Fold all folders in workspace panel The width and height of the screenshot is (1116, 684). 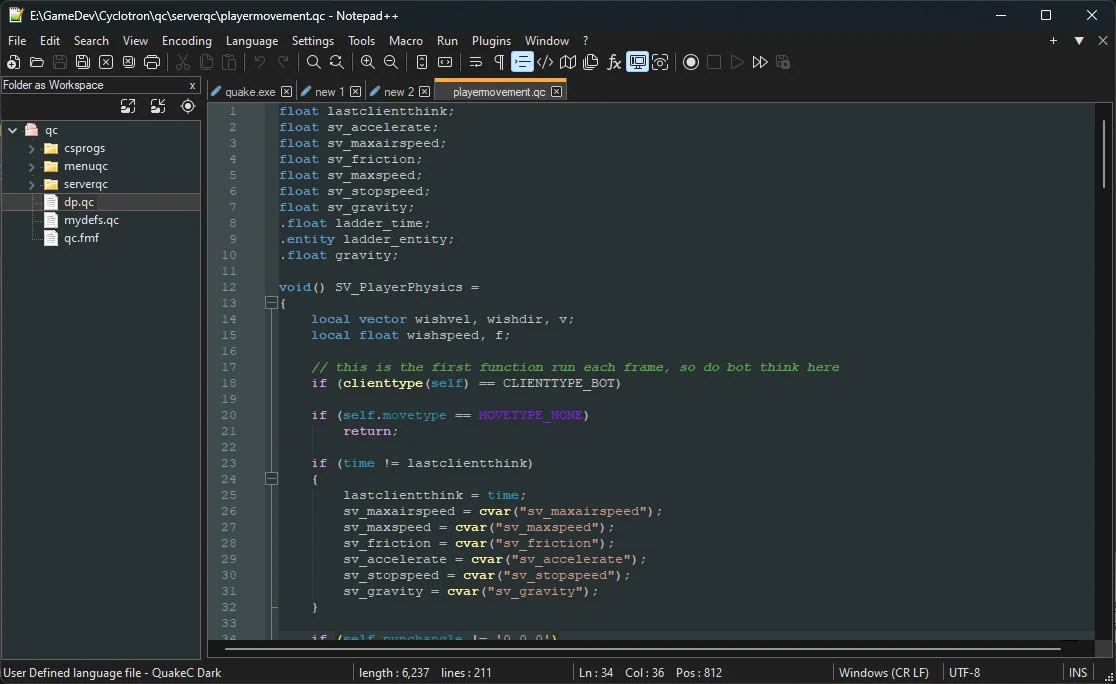[x=158, y=106]
